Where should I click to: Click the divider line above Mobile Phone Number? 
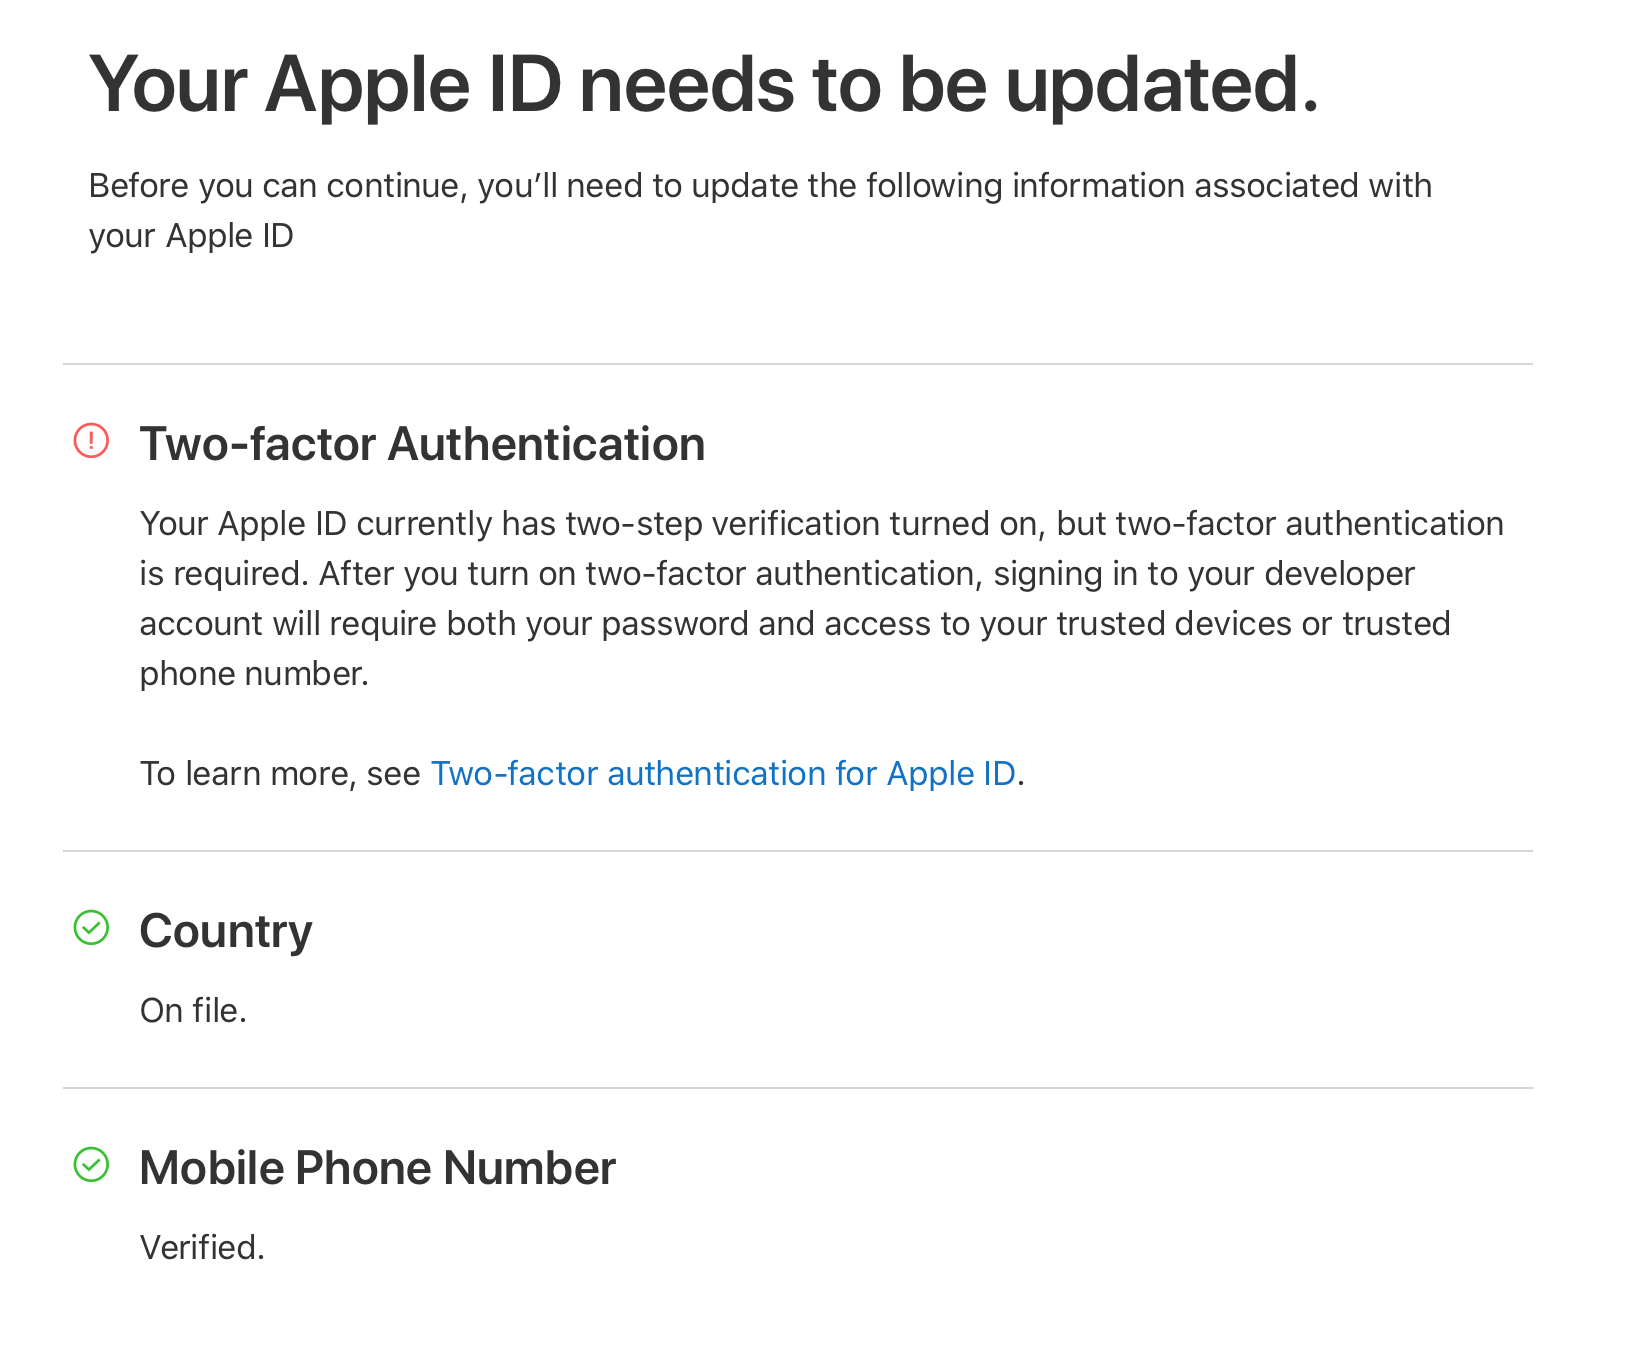(798, 1088)
